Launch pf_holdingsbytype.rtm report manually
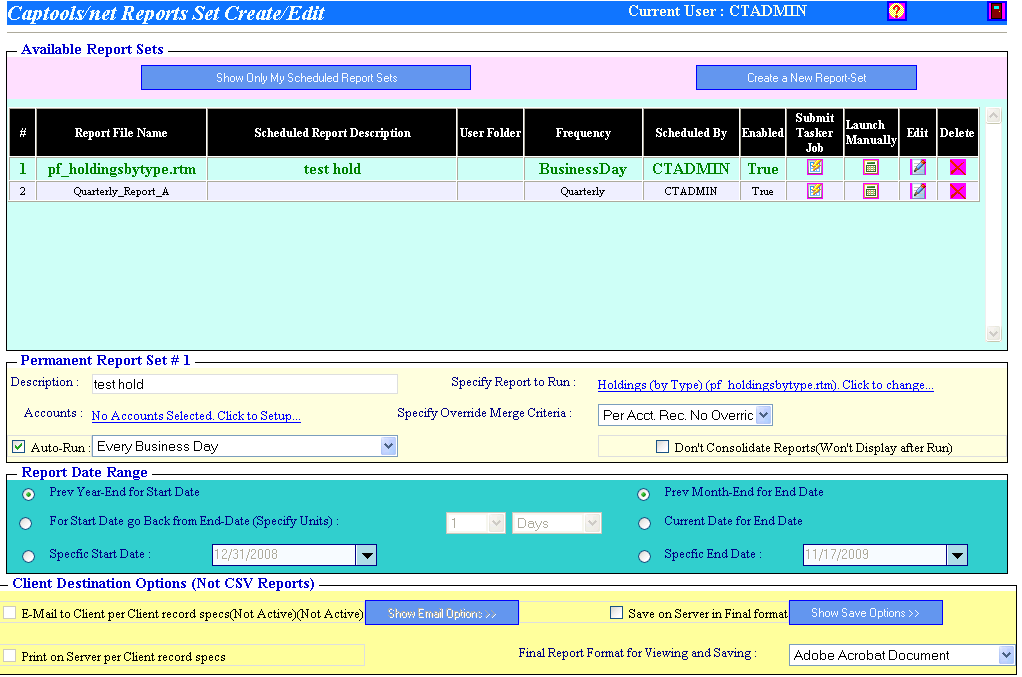 [870, 168]
